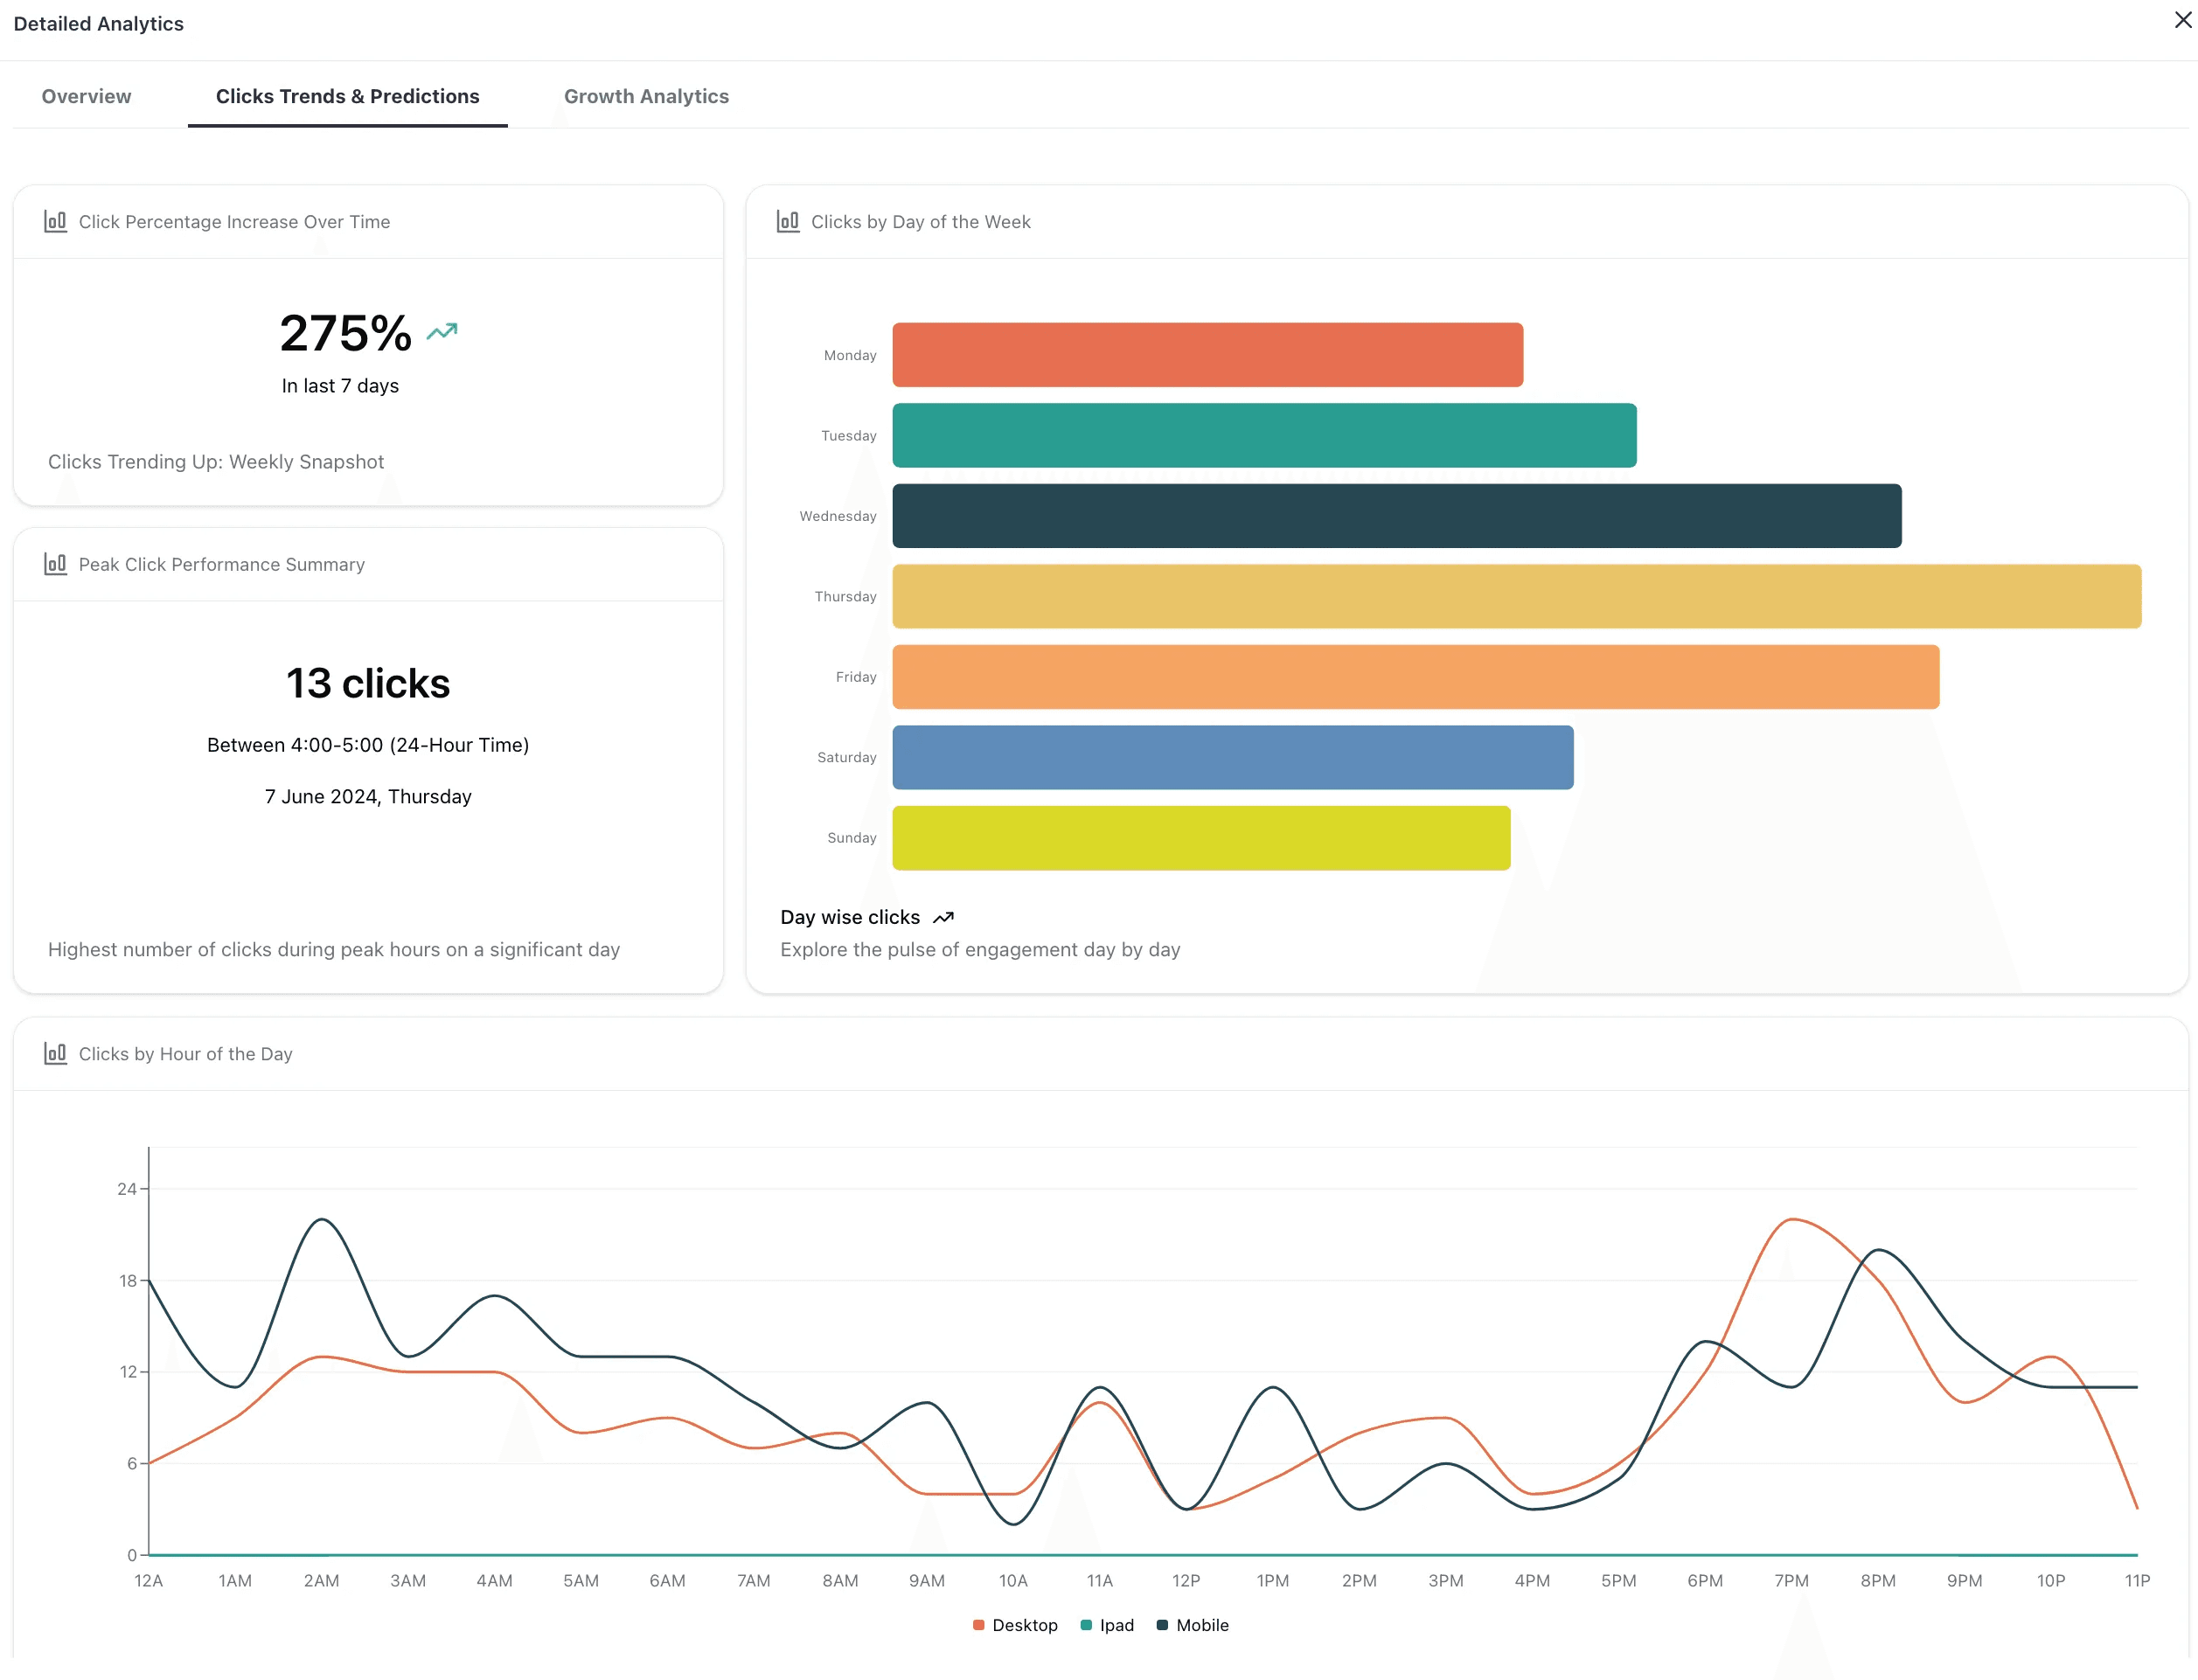The height and width of the screenshot is (1680, 2198).
Task: Select Clicks Trends & Predictions tab
Action: point(347,96)
